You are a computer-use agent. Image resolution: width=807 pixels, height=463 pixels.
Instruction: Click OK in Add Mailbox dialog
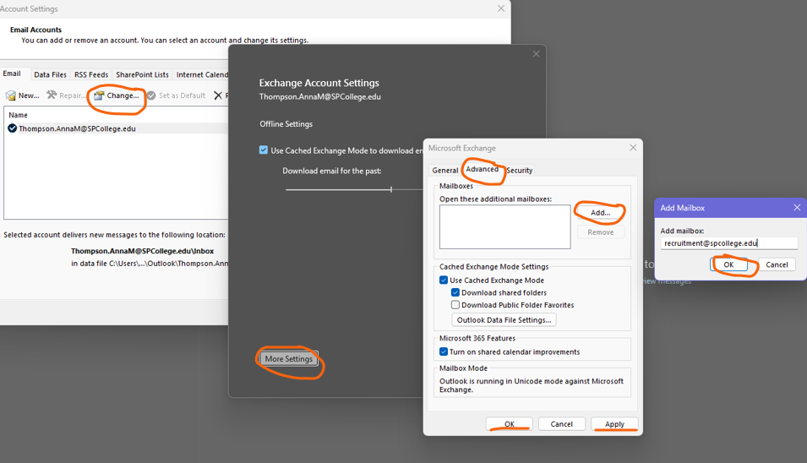729,264
